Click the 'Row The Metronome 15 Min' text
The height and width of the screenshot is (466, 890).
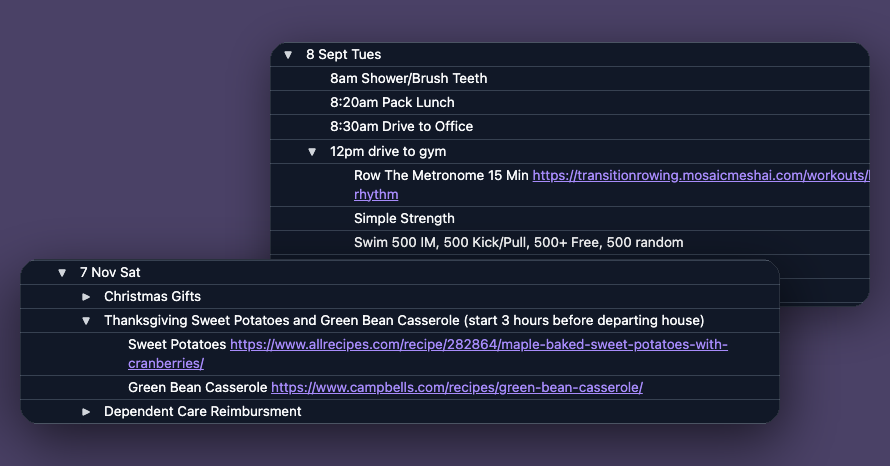(441, 175)
